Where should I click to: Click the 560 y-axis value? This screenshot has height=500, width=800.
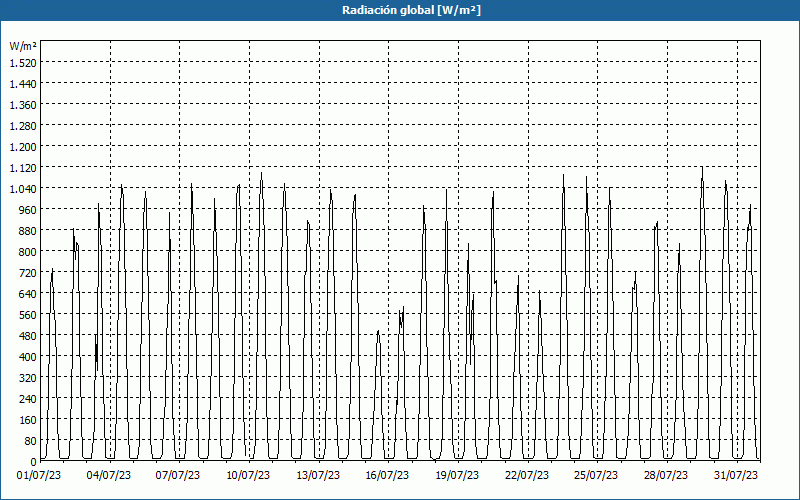point(26,315)
